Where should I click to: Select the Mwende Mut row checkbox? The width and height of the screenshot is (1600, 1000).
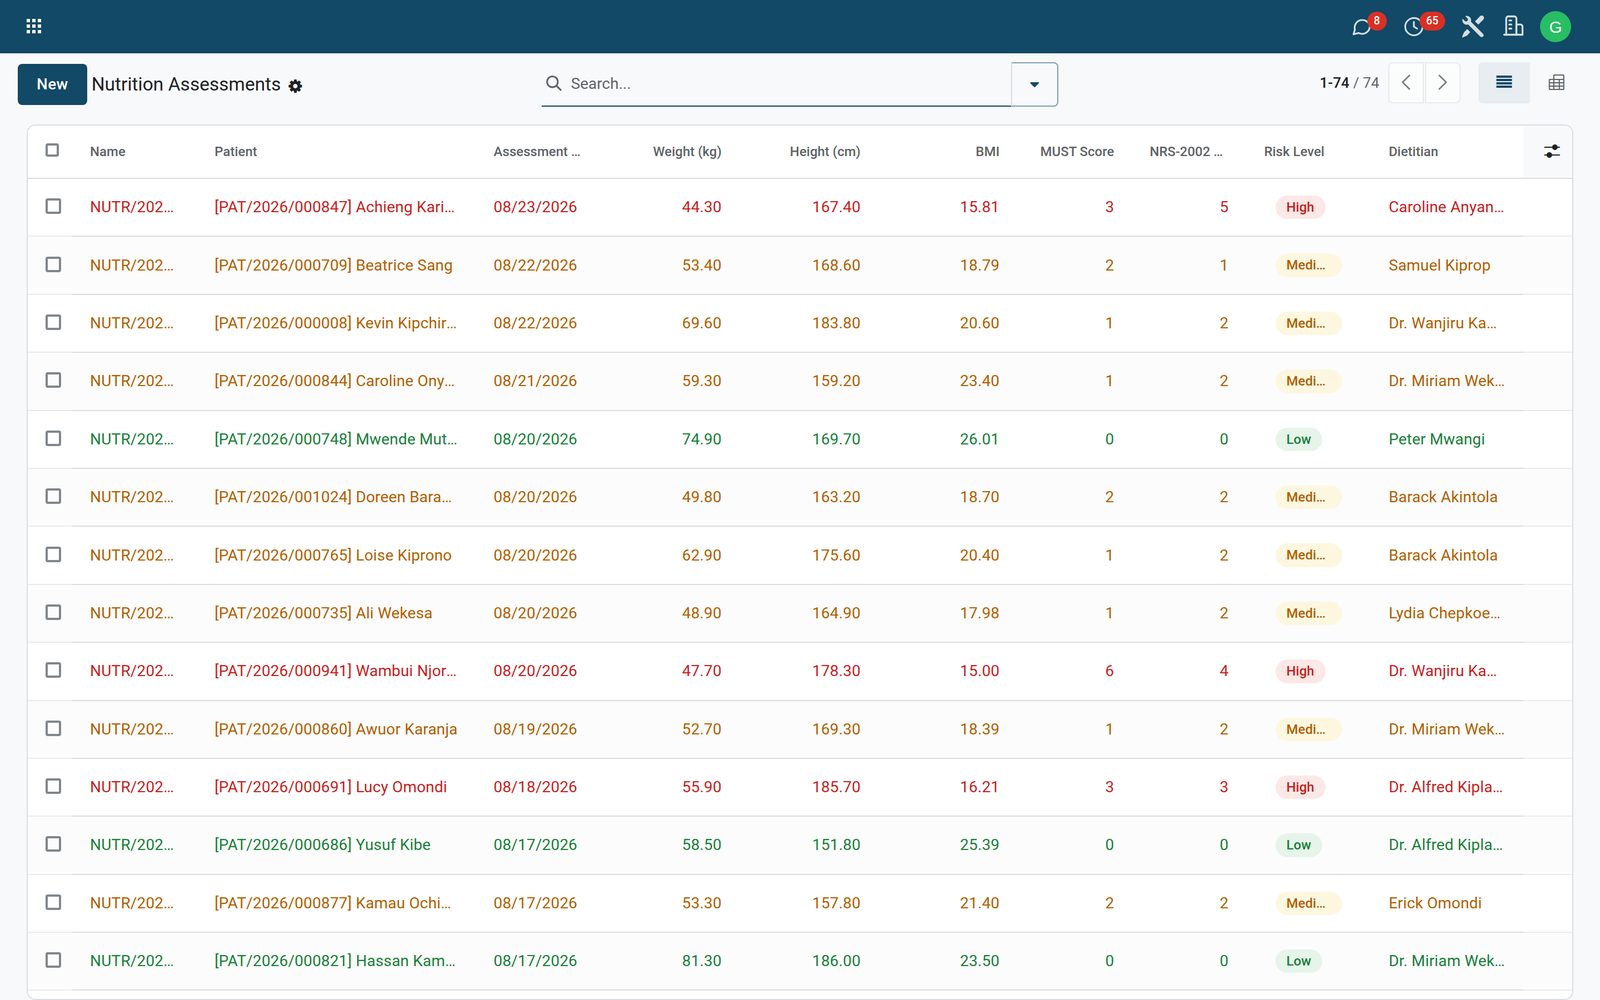[53, 438]
